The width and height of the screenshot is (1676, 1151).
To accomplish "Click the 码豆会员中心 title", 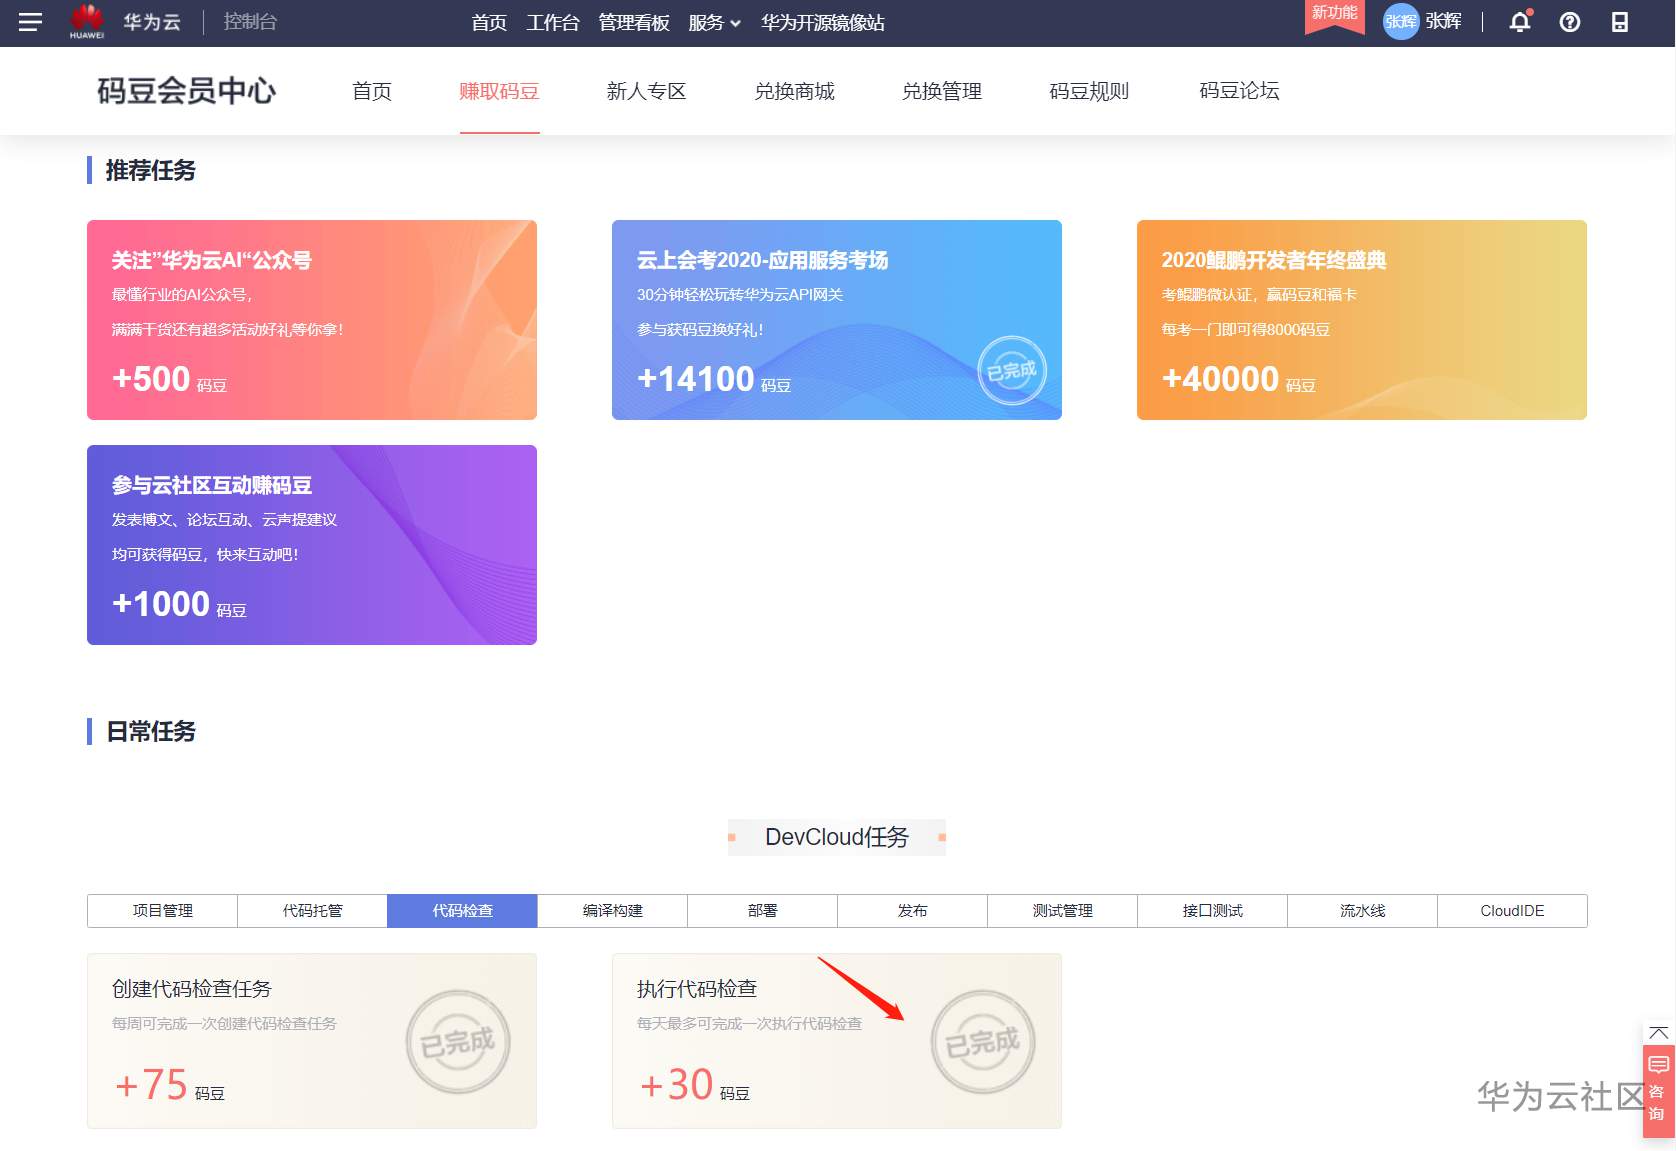I will coord(186,91).
